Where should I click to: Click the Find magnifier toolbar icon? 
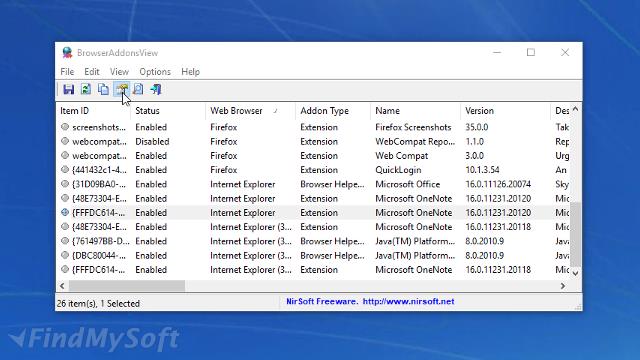(138, 89)
